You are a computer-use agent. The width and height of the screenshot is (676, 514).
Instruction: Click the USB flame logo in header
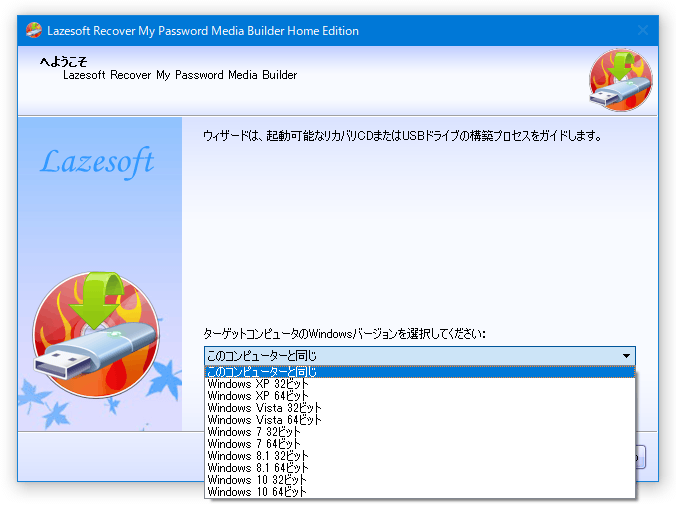tap(620, 80)
